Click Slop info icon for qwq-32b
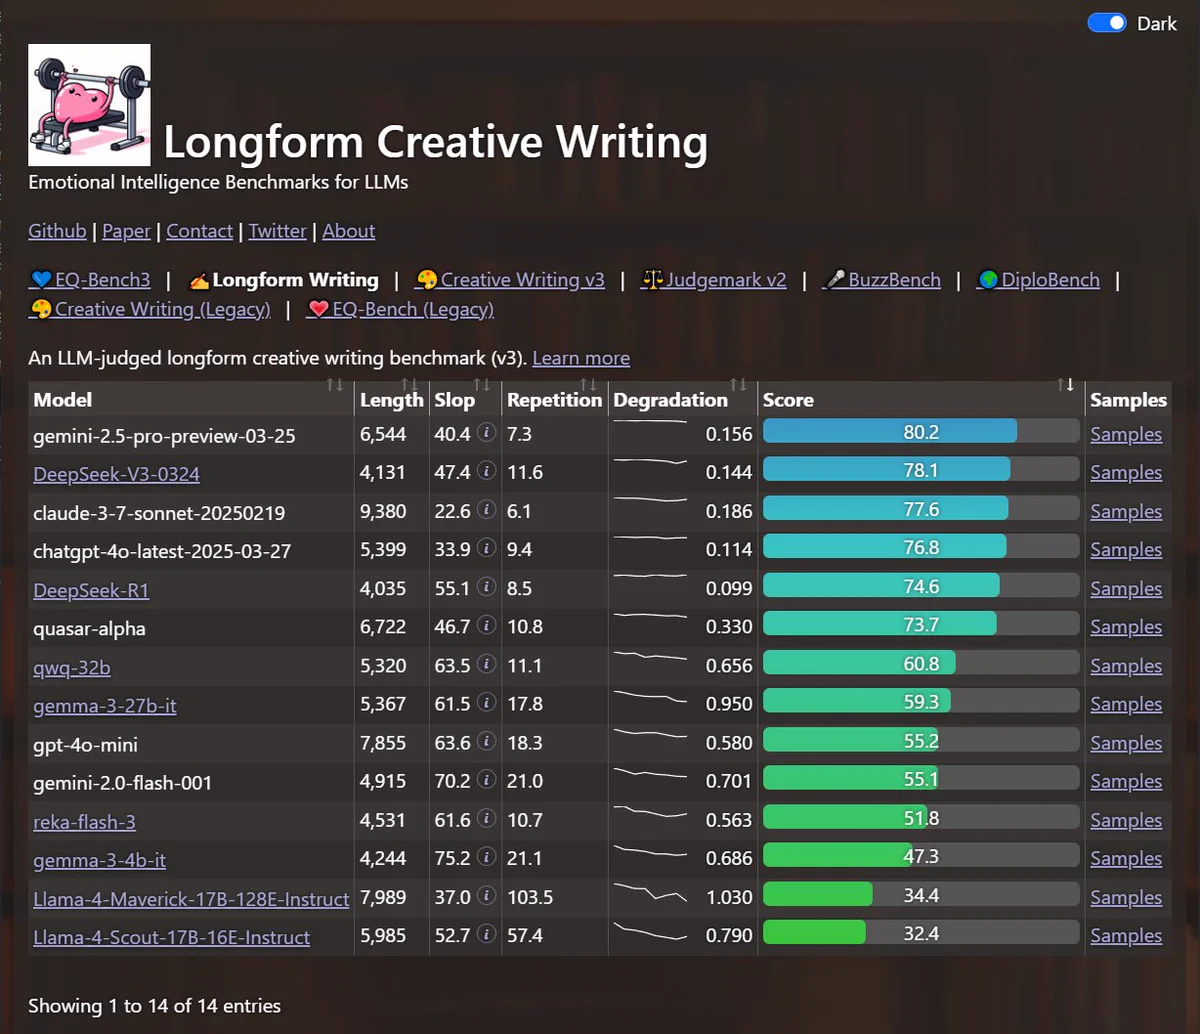The image size is (1200, 1034). [486, 665]
